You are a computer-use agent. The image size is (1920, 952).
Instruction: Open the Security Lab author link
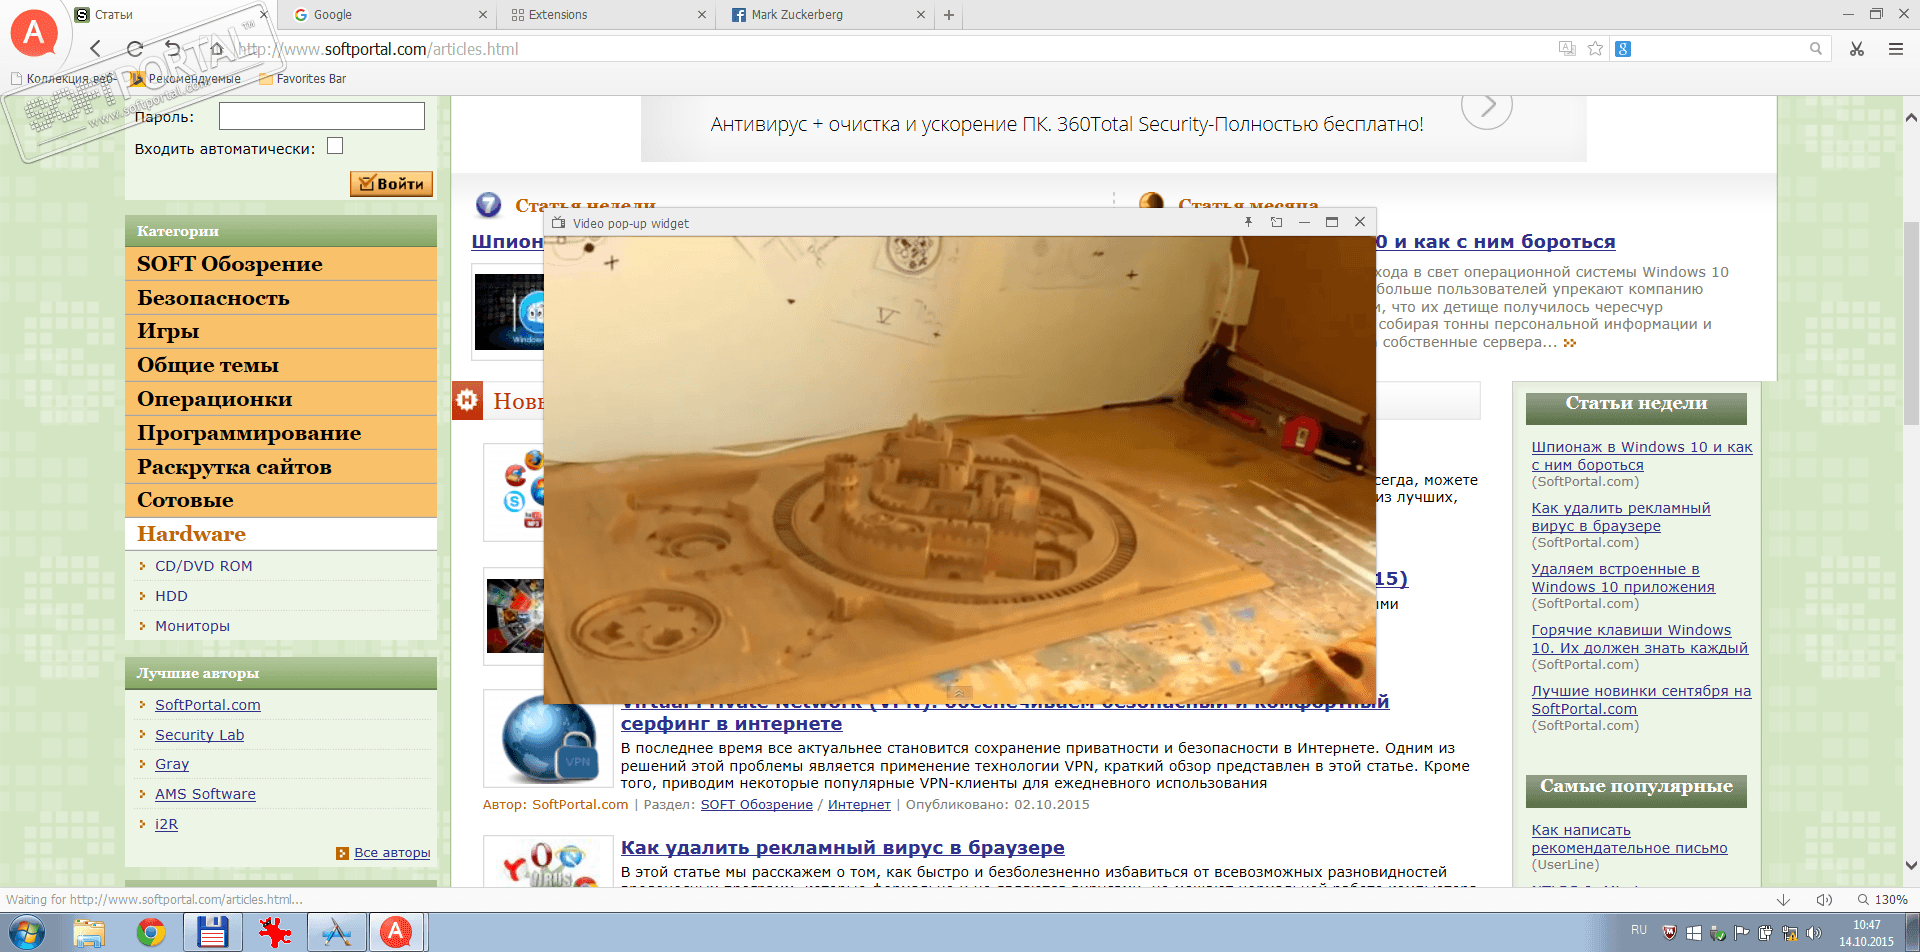coord(199,735)
